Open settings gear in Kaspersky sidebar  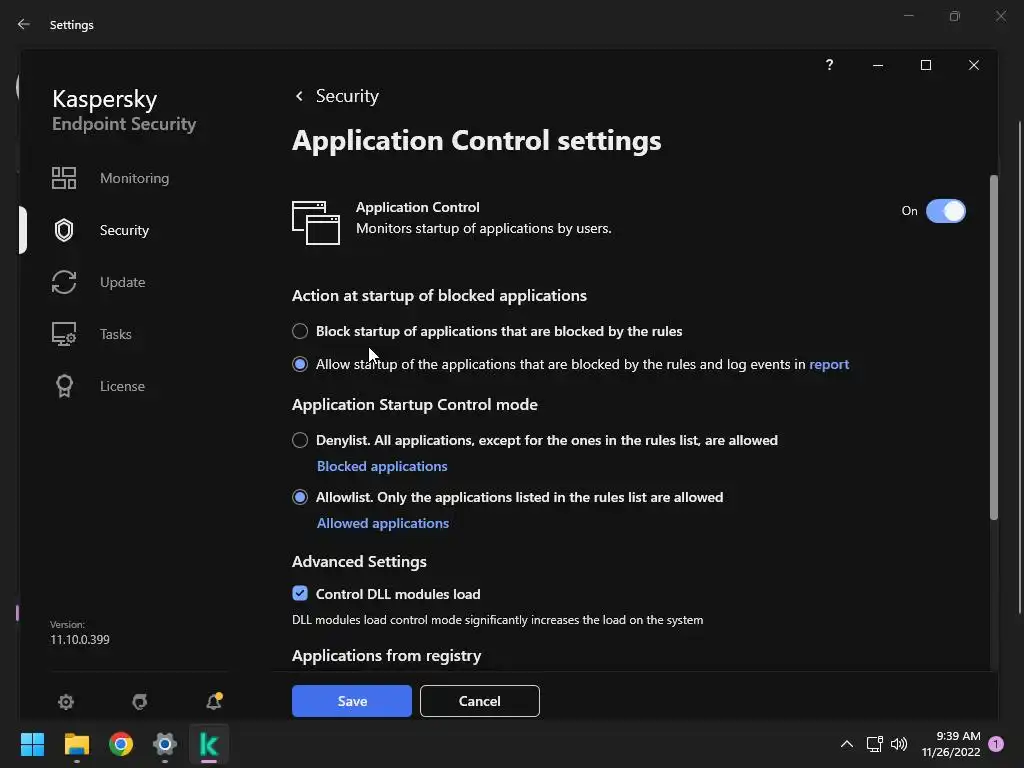pyautogui.click(x=66, y=701)
